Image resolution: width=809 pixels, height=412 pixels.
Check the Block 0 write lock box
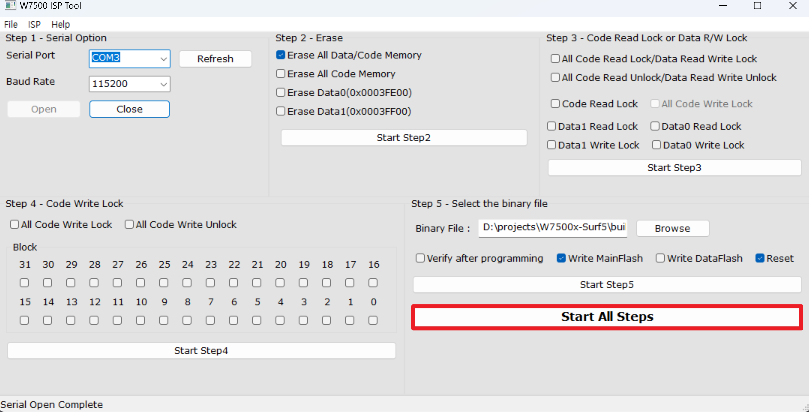coord(373,321)
